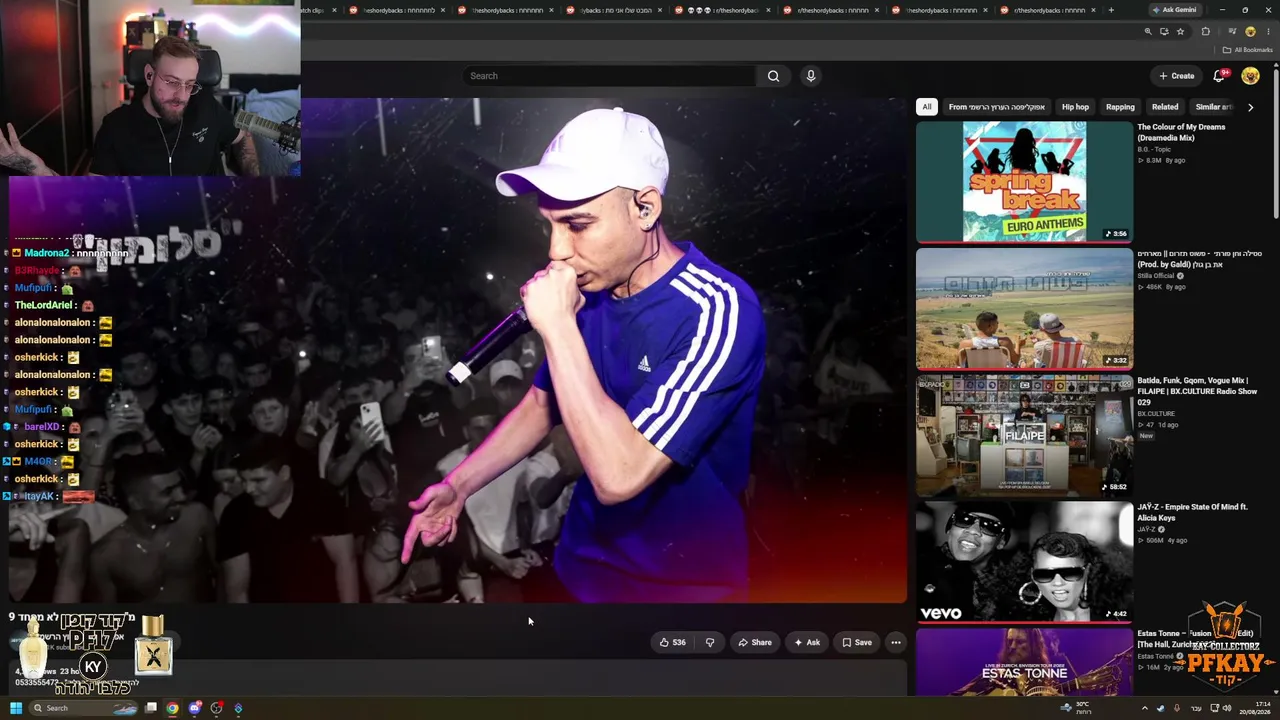This screenshot has height=720, width=1280.
Task: Start voice search with the microphone icon
Action: click(x=811, y=76)
